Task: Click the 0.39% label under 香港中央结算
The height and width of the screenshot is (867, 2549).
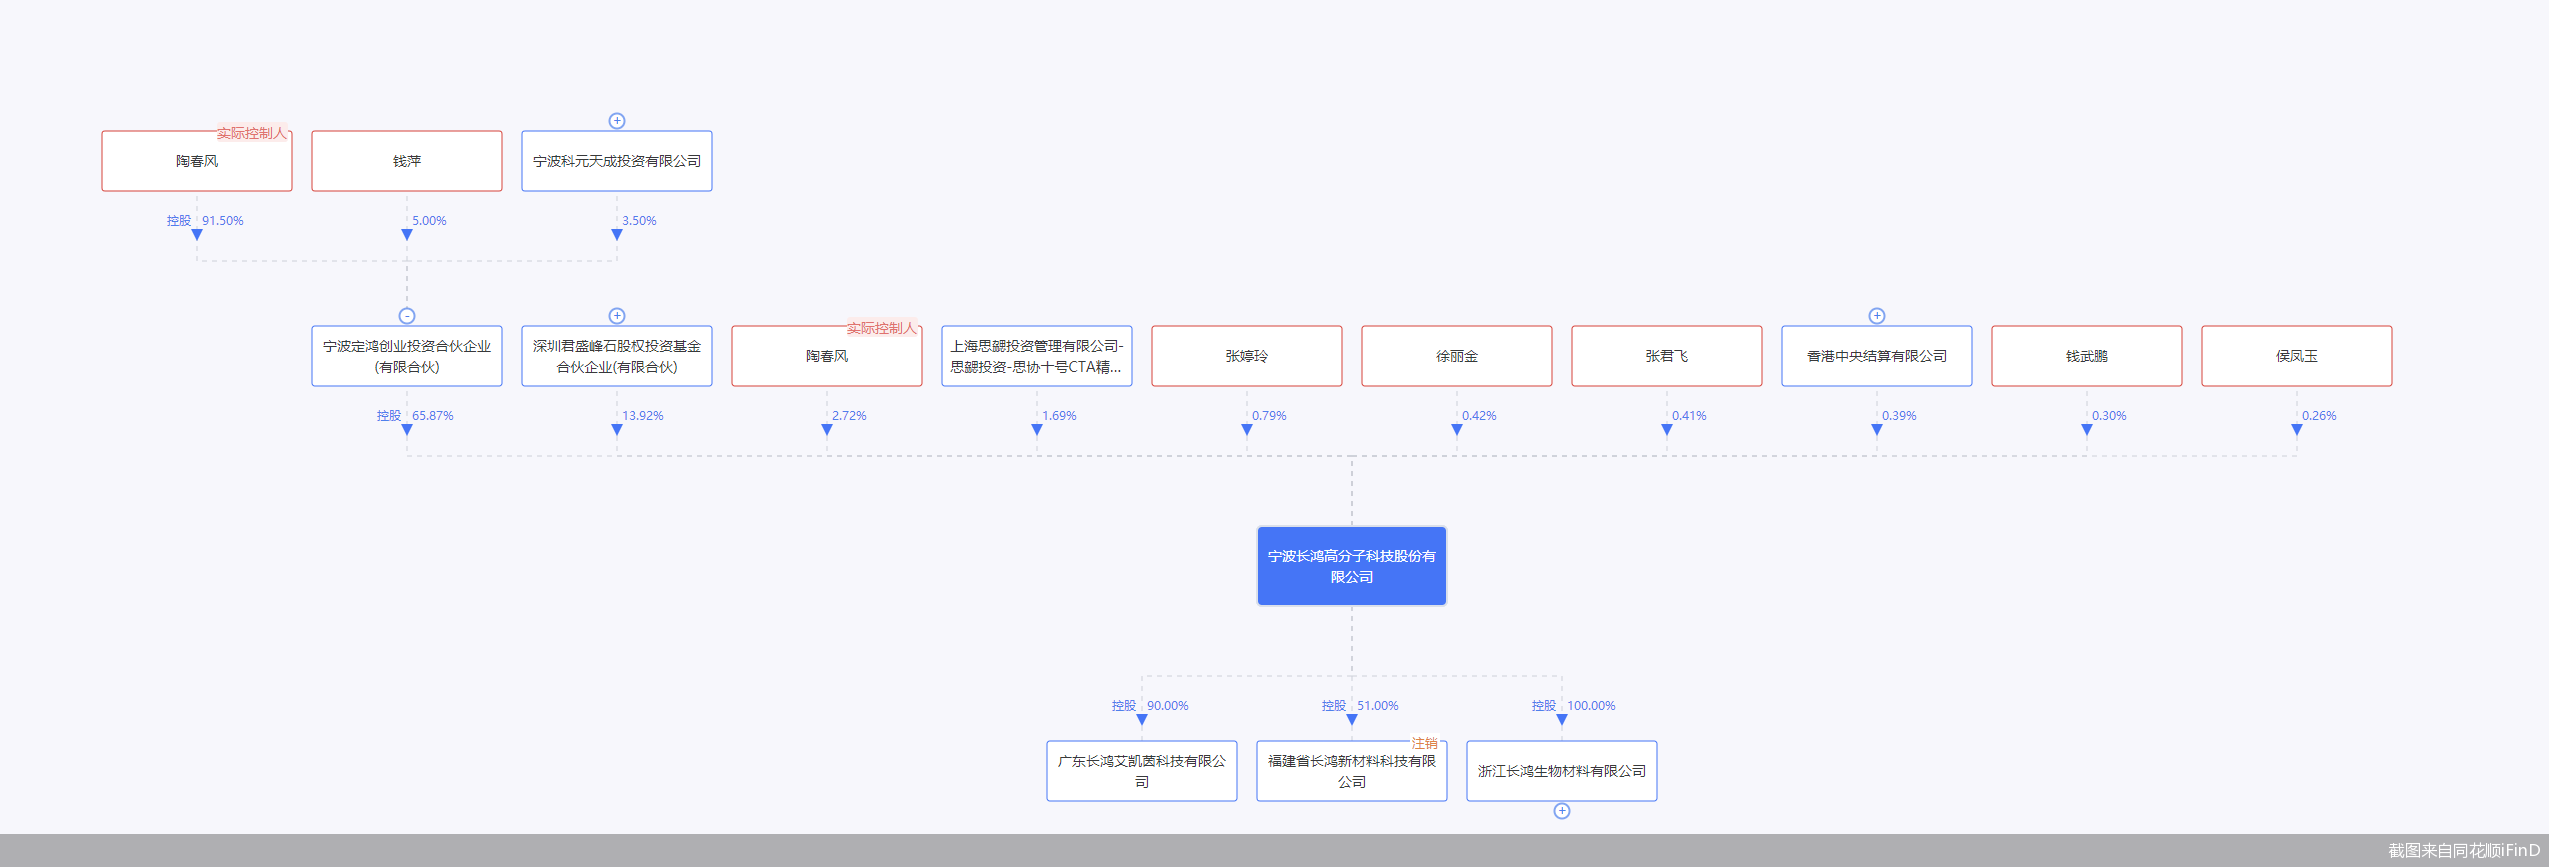Action: tap(1900, 416)
